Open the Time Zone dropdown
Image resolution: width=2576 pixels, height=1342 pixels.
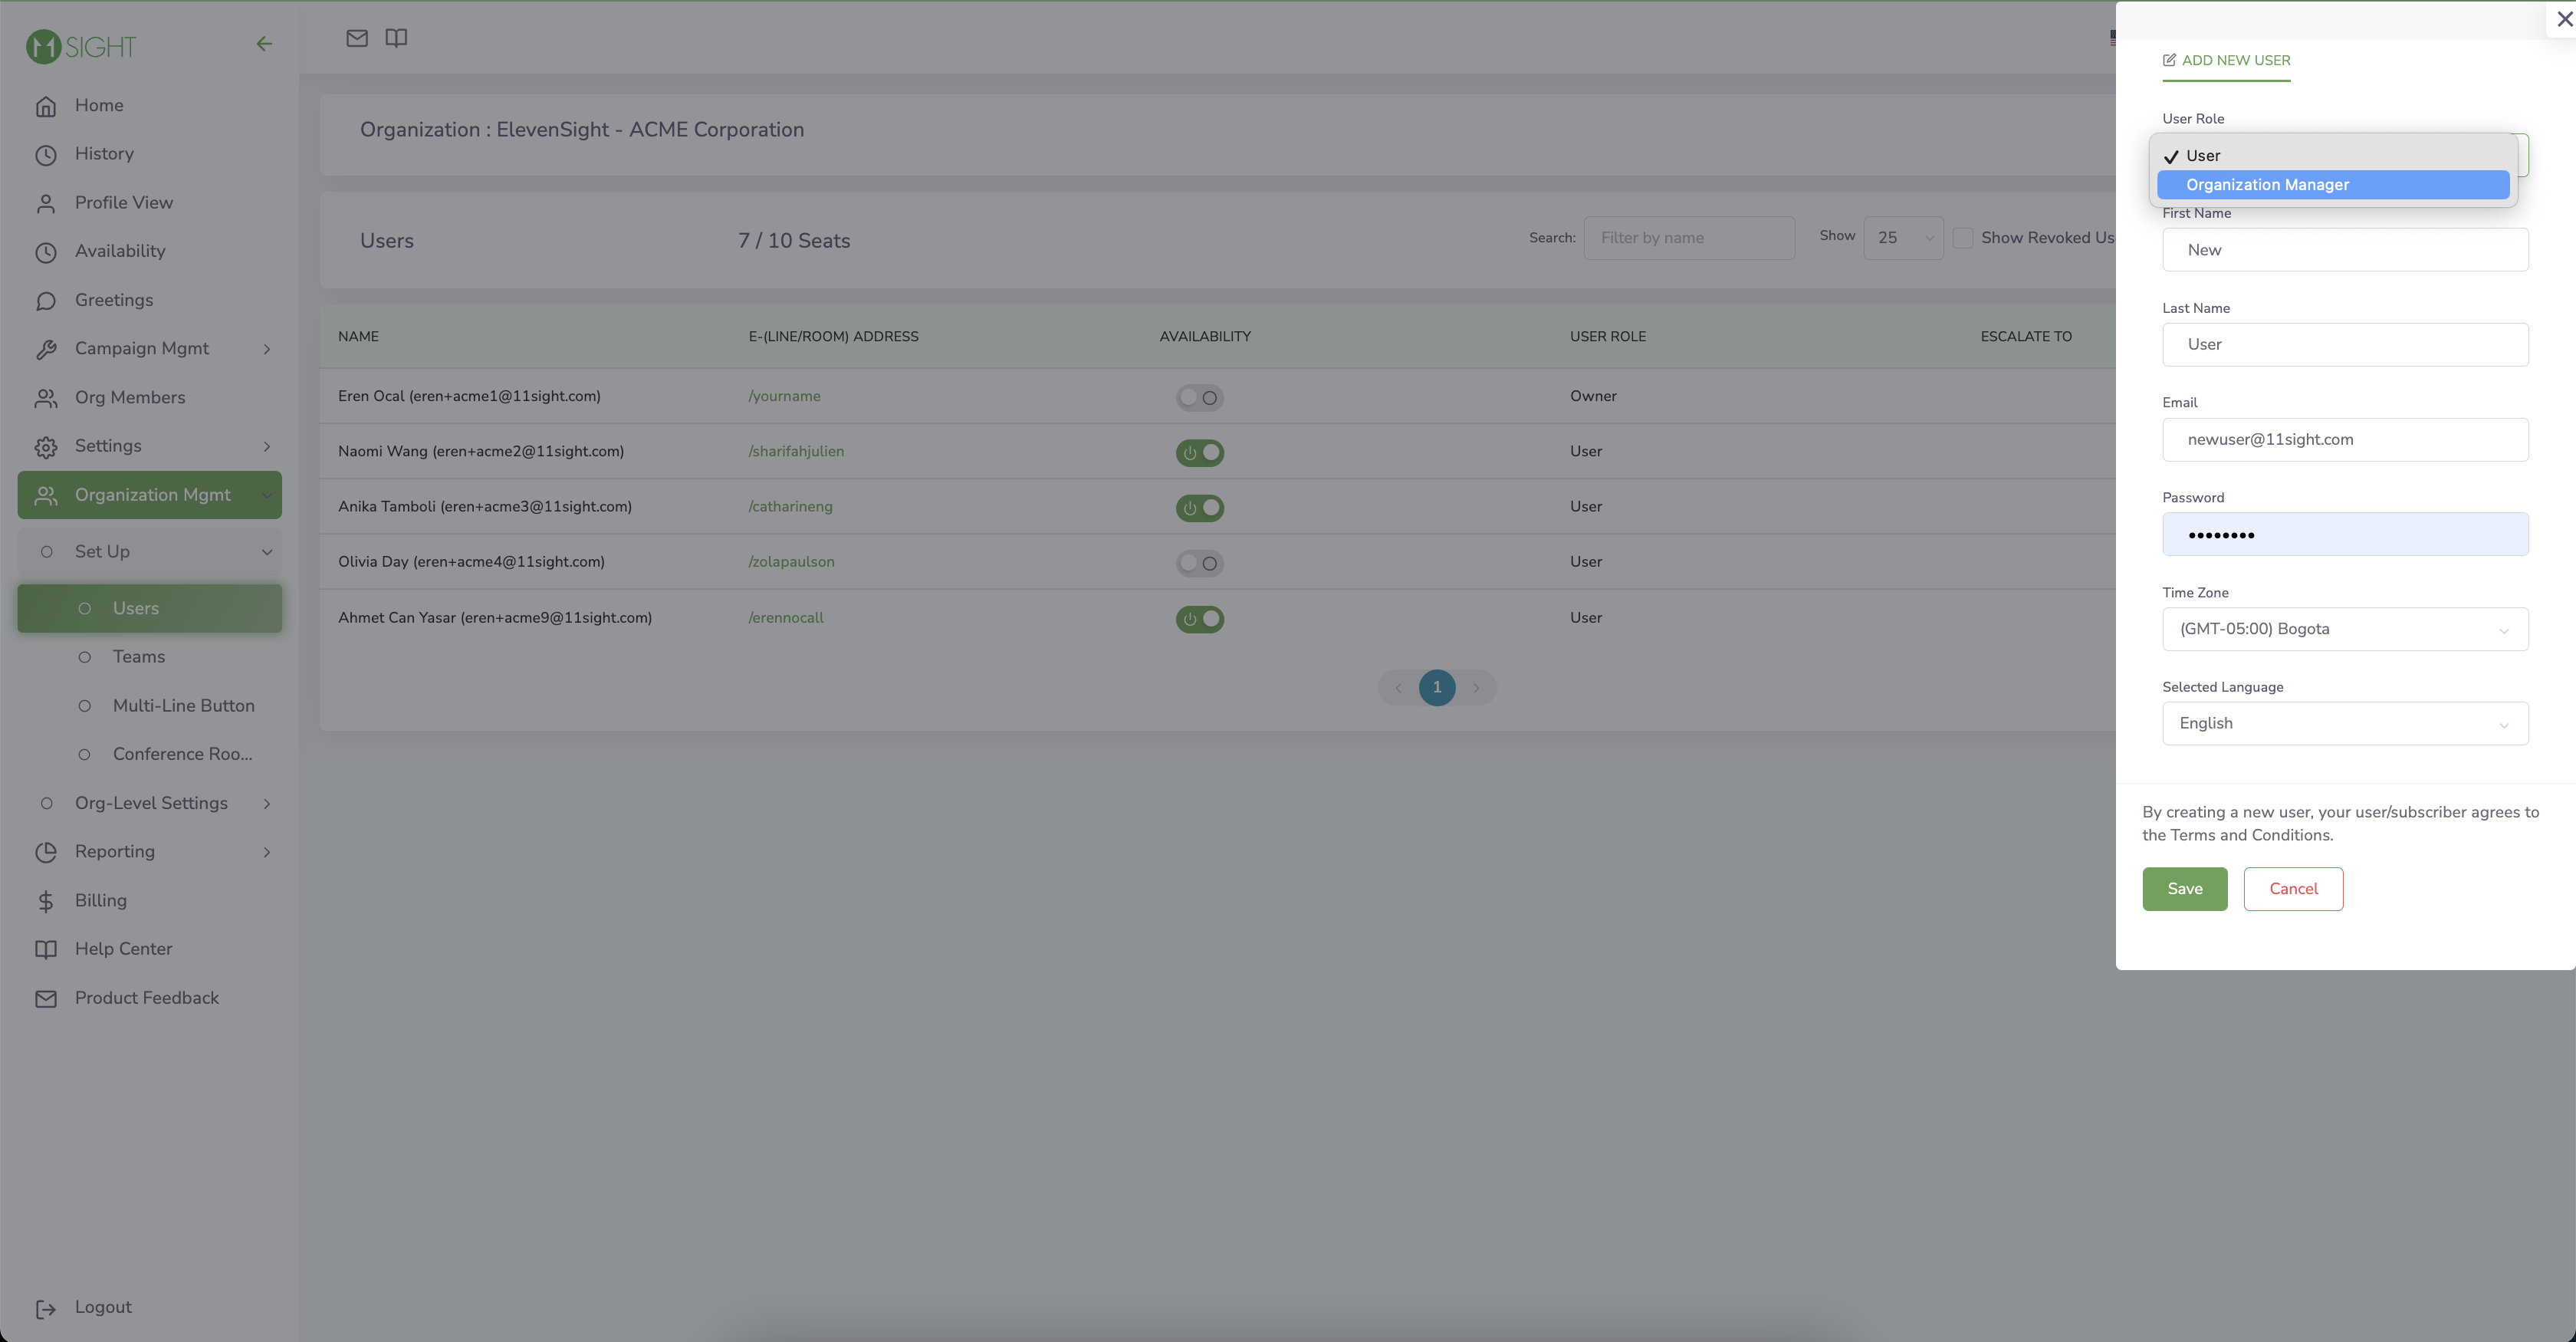(x=2344, y=629)
